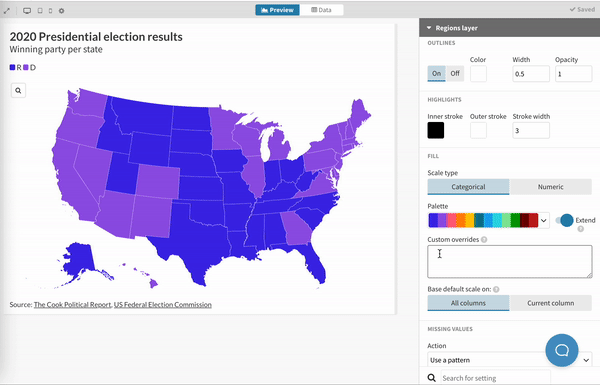Select the desktop preview size icon
The width and height of the screenshot is (600, 385).
click(x=27, y=11)
